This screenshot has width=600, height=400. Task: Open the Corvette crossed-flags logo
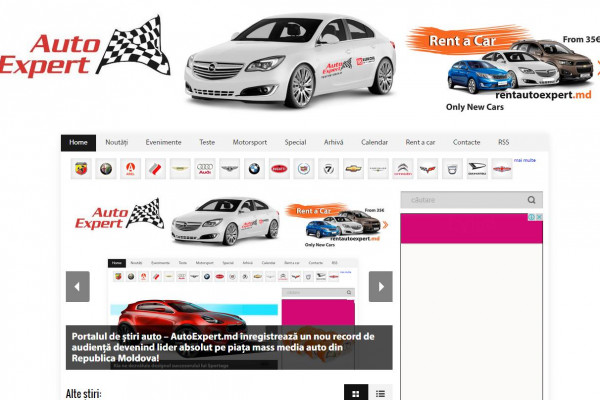[x=427, y=168]
